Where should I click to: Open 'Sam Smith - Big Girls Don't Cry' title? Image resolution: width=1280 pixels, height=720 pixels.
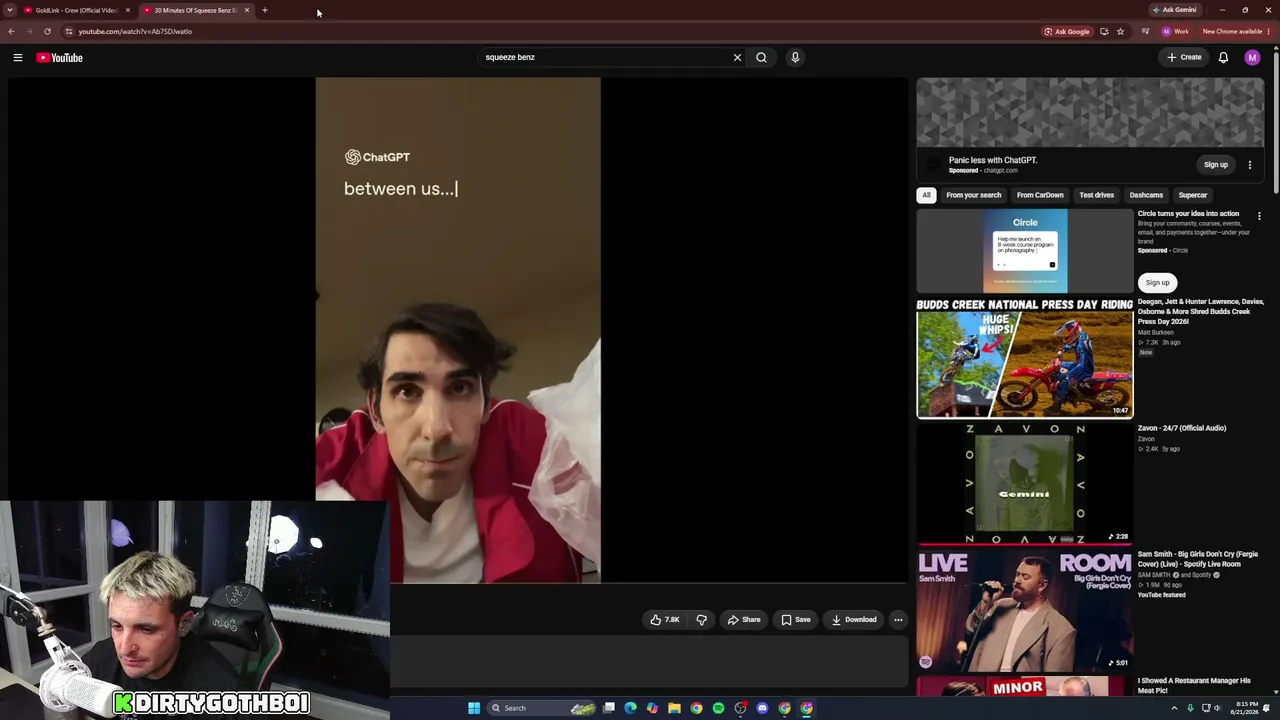tap(1198, 559)
